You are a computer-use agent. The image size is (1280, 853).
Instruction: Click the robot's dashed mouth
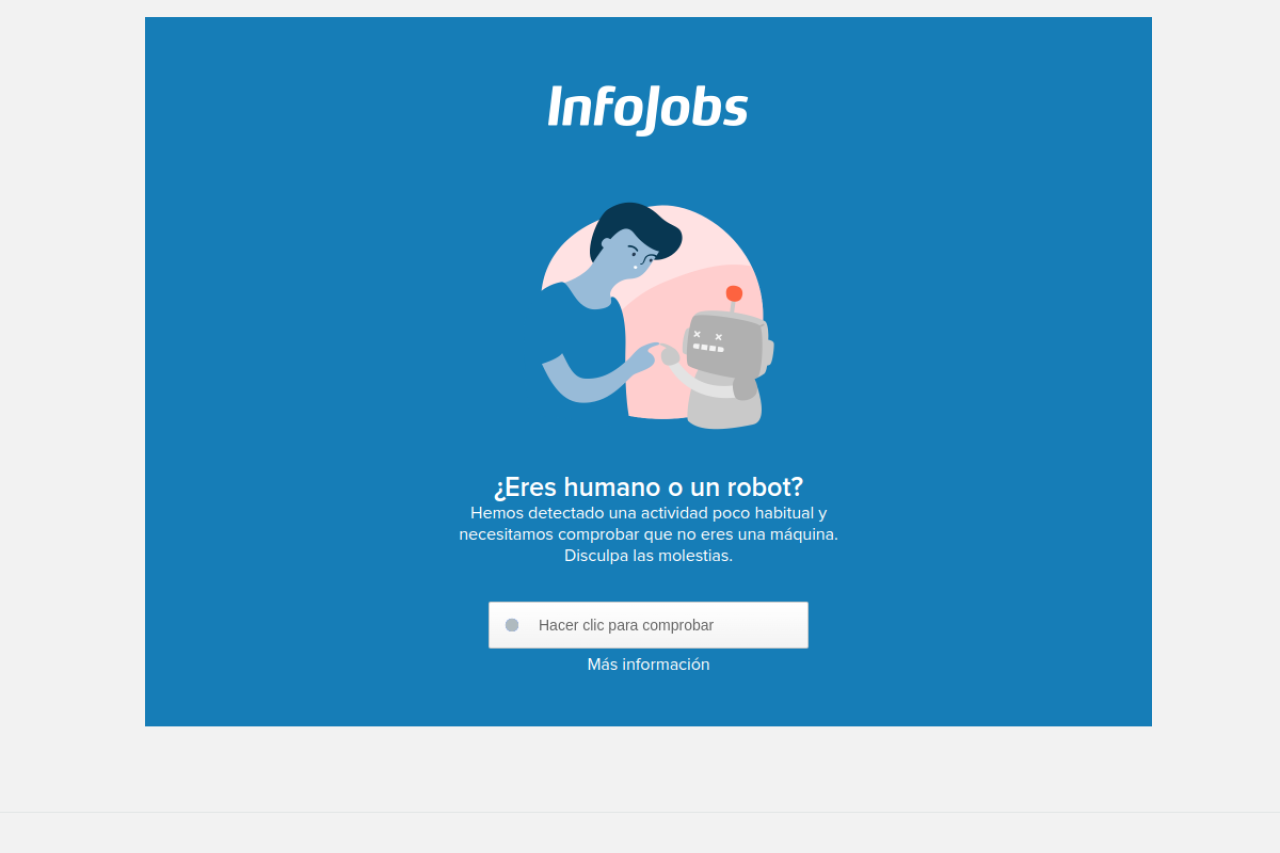(x=708, y=348)
